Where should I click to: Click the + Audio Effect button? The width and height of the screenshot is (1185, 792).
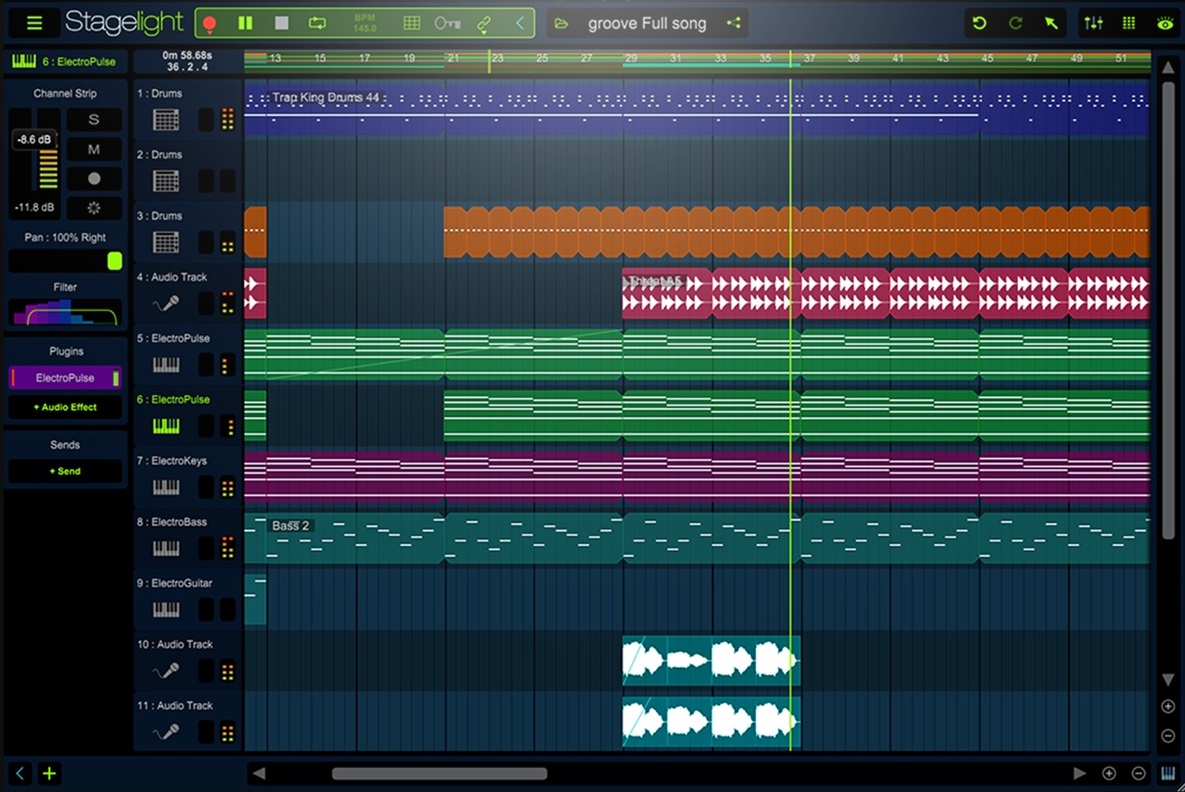64,407
